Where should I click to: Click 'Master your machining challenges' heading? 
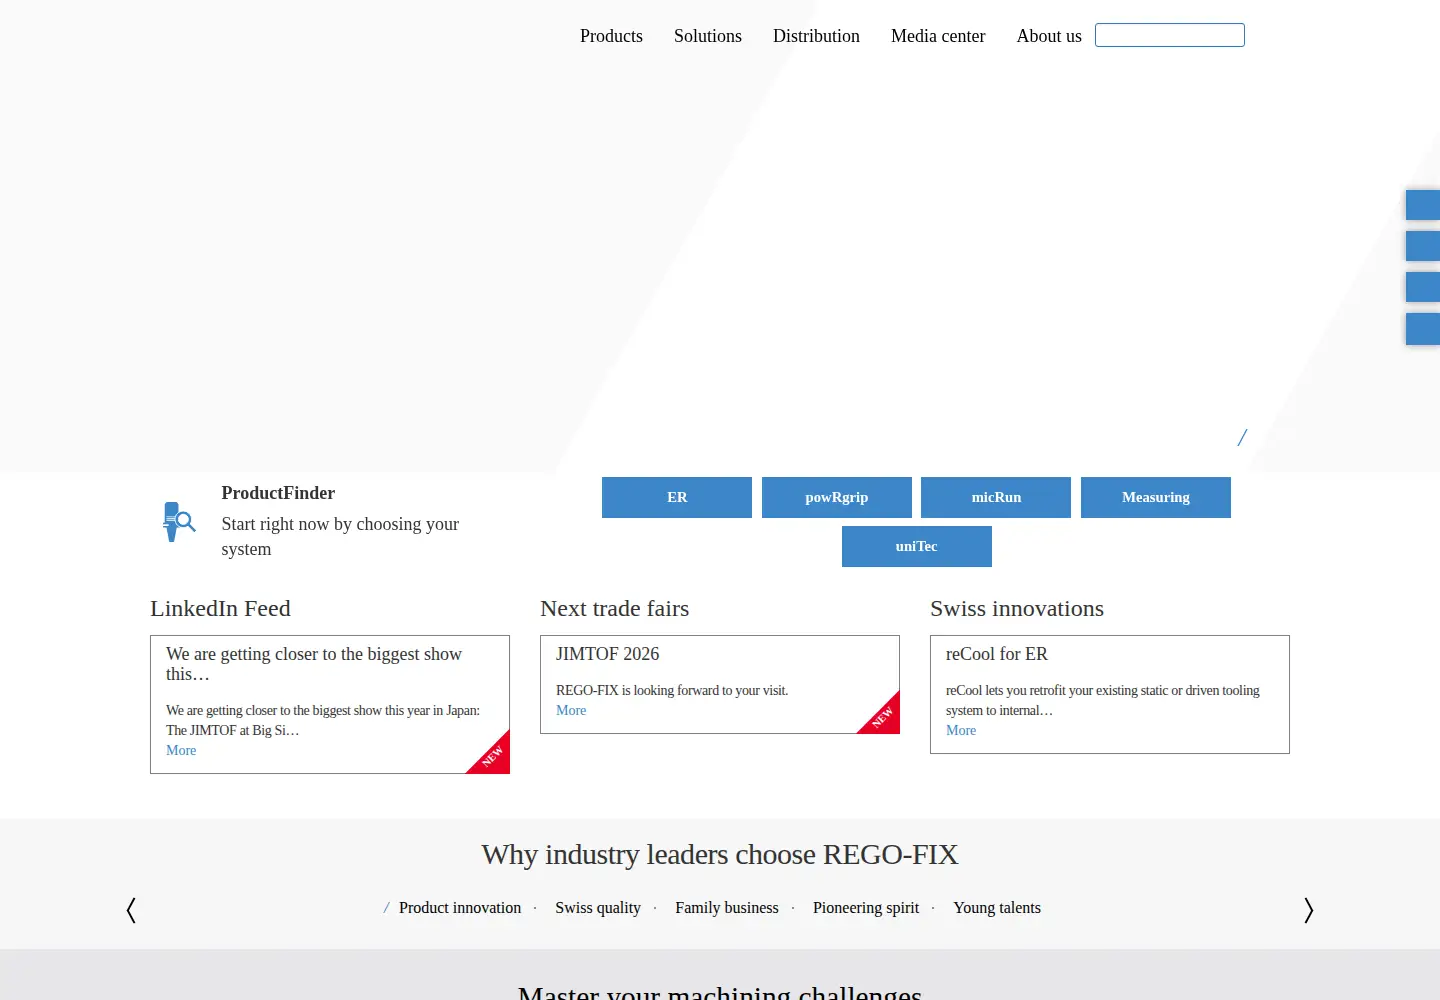click(x=720, y=992)
